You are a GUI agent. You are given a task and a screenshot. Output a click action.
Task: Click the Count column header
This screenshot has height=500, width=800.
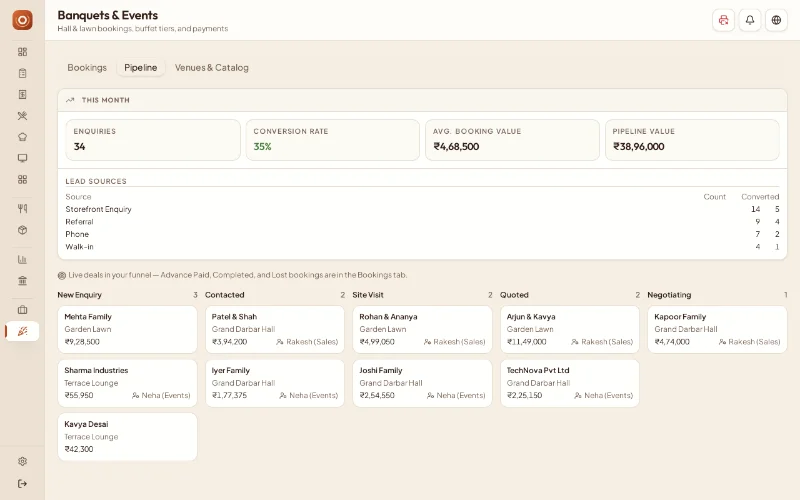pos(714,196)
